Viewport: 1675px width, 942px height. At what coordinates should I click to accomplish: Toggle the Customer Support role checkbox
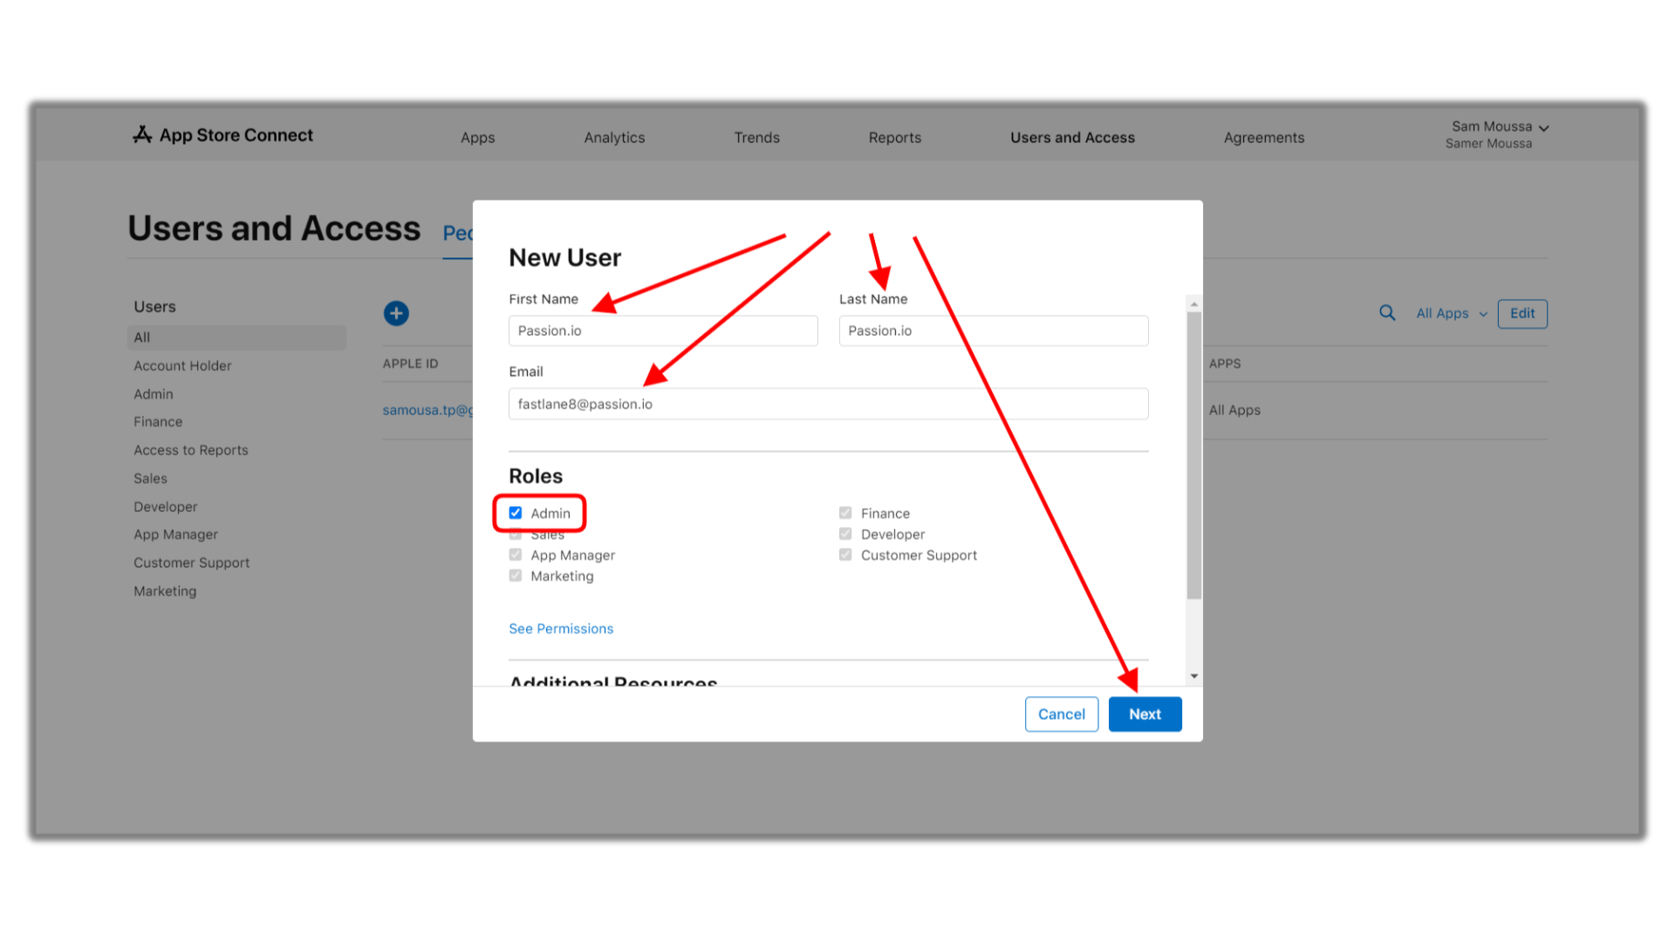point(845,555)
